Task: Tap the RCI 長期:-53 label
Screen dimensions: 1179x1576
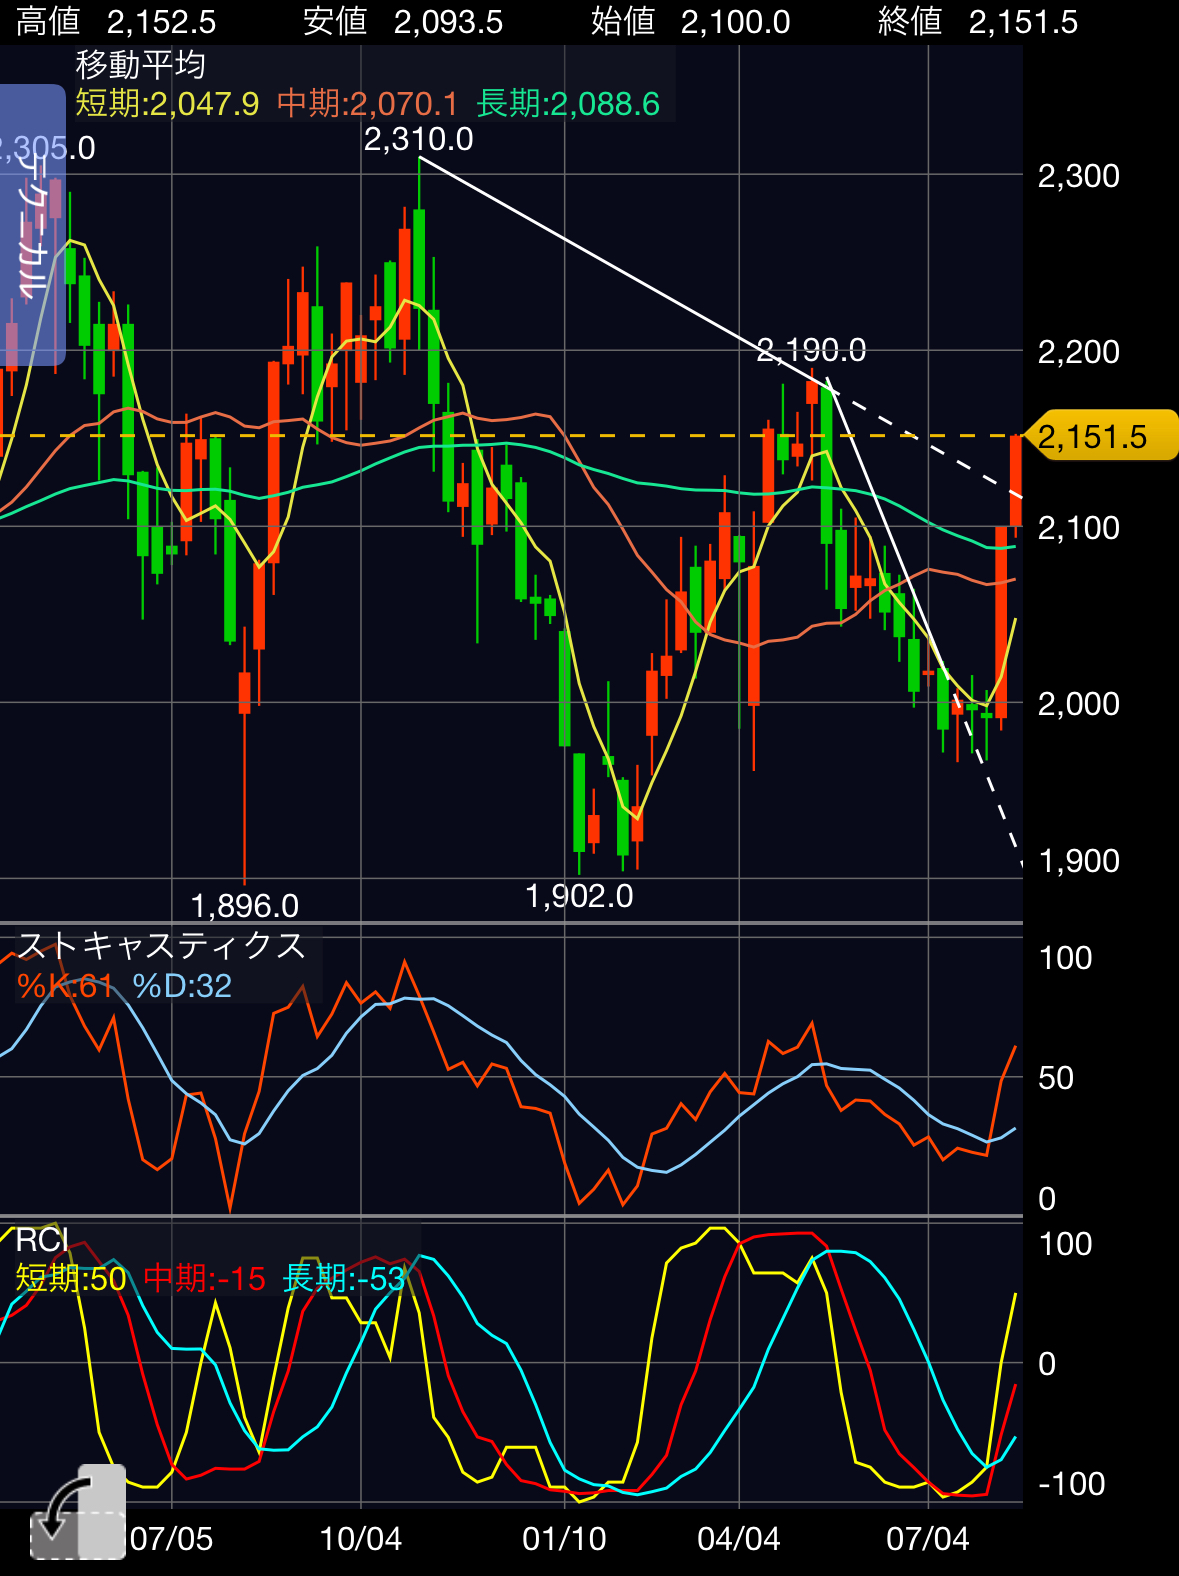Action: click(344, 1278)
